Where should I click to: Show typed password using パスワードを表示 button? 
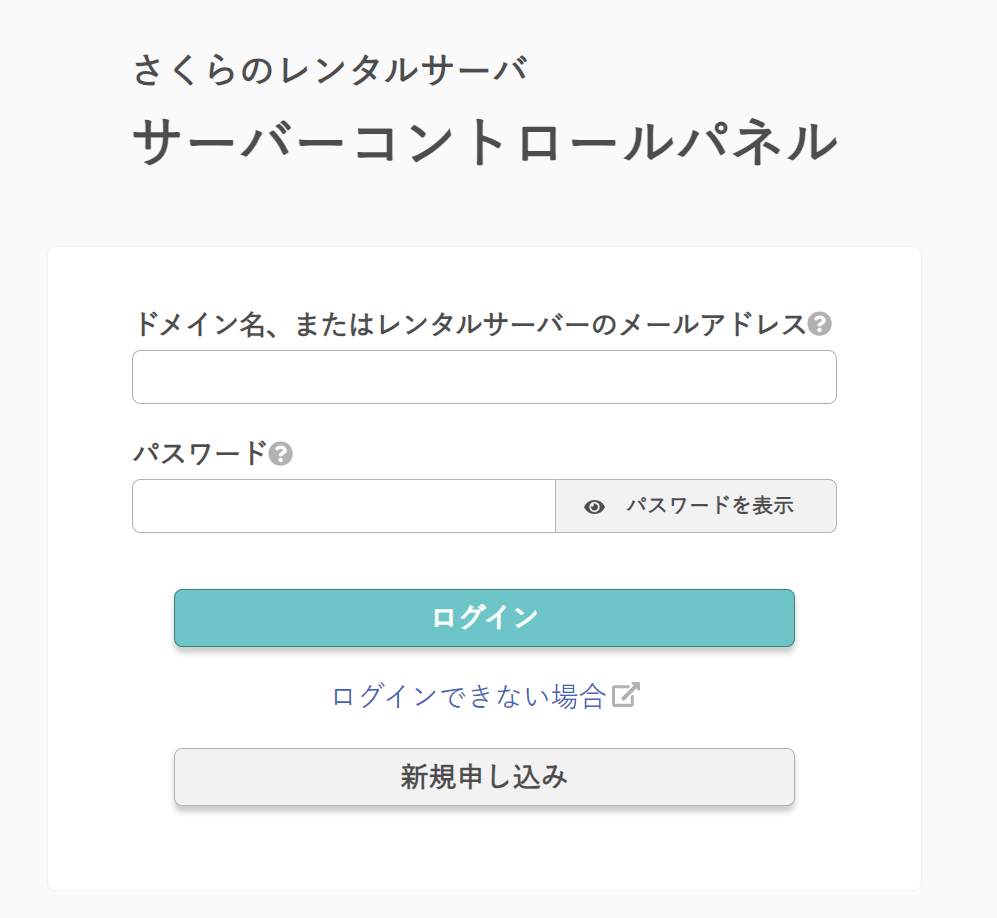click(x=696, y=506)
